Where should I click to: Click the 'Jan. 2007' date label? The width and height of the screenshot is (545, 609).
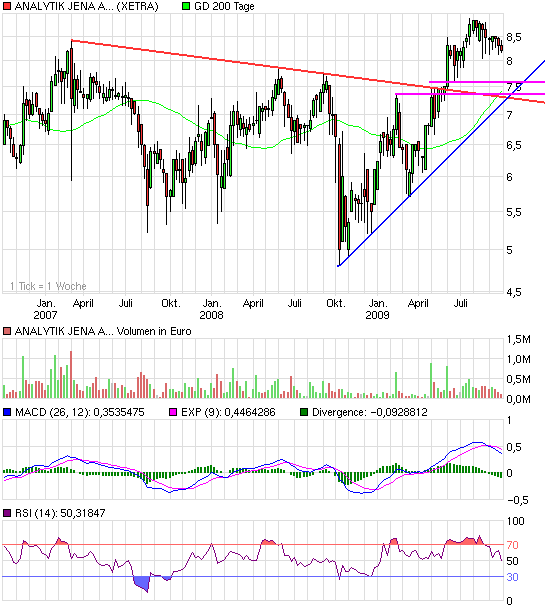point(45,309)
